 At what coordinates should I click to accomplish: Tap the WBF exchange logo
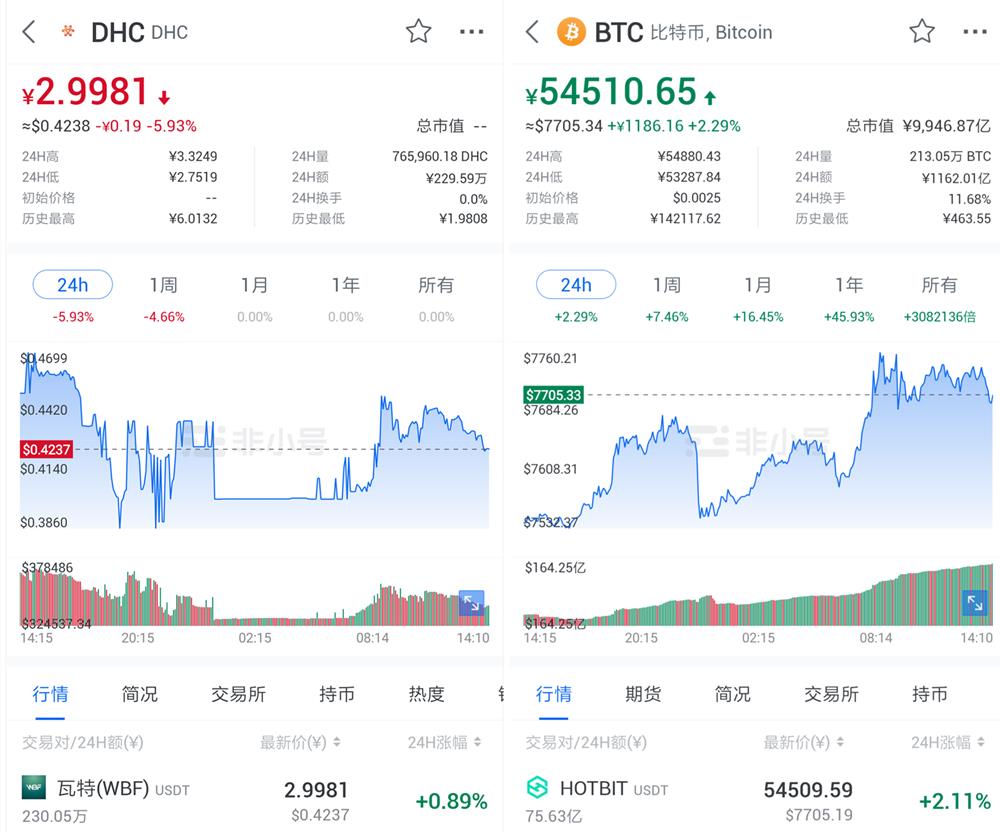coord(34,787)
